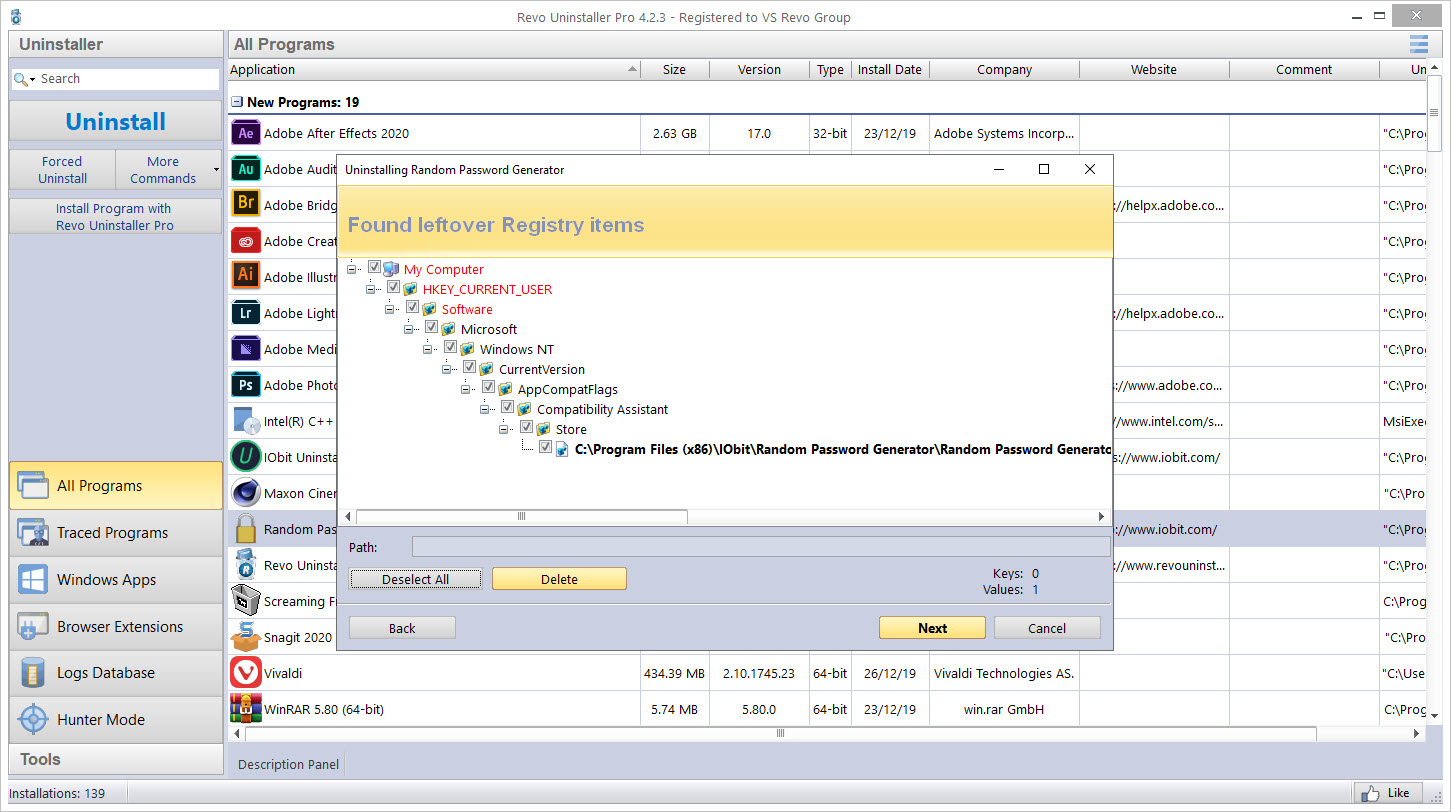The height and width of the screenshot is (812, 1451).
Task: Click the Adobe After Effects 2020 icon
Action: 246,133
